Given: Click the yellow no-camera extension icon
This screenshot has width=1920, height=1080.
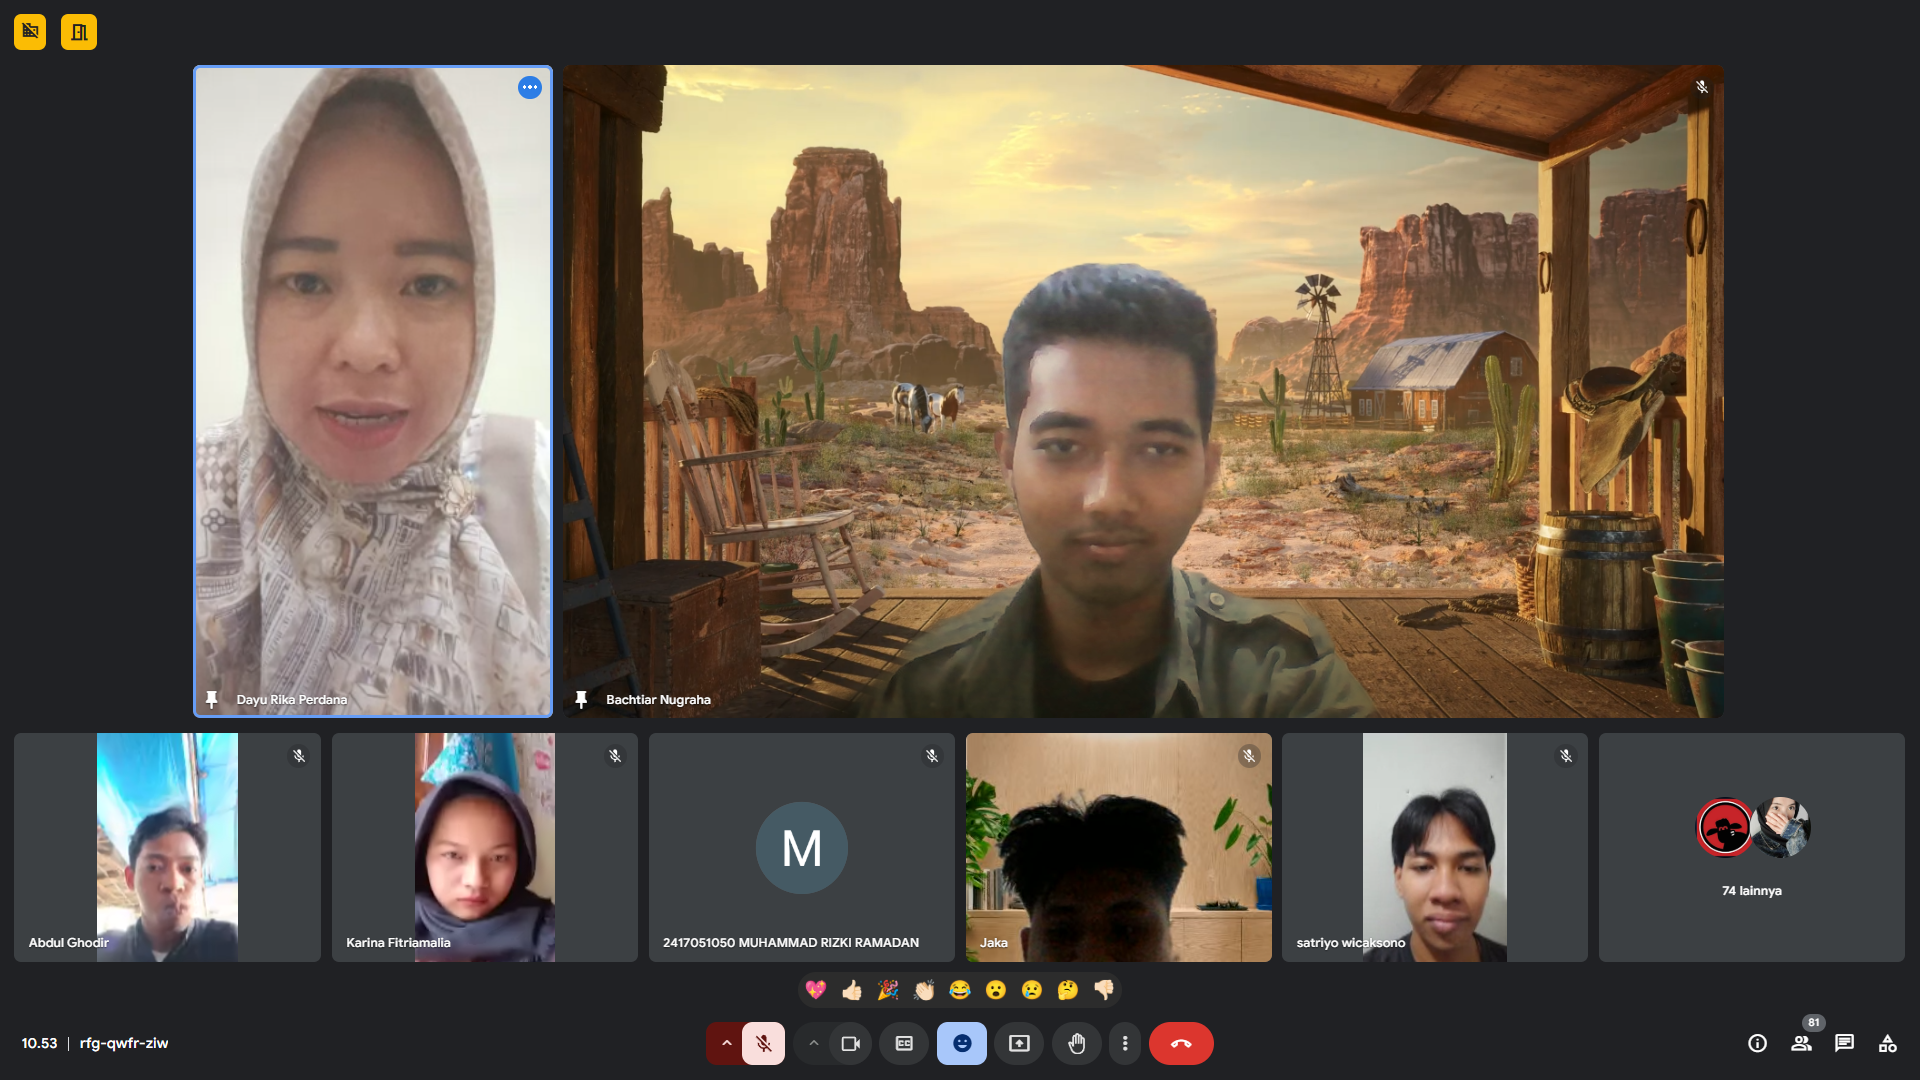Looking at the screenshot, I should tap(30, 32).
